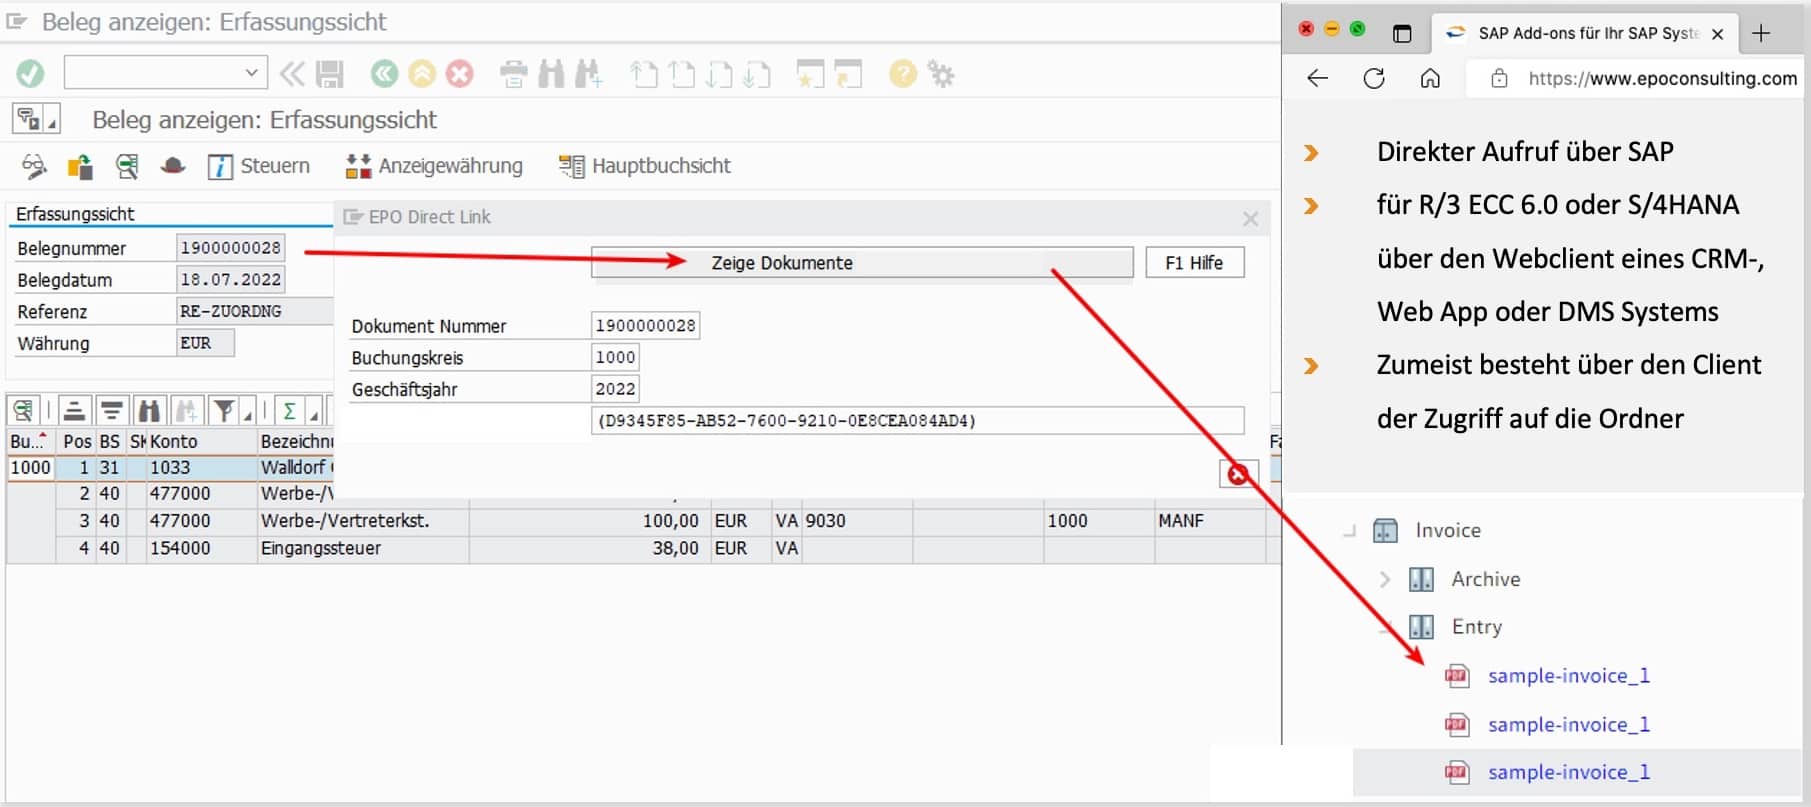
Task: Expand the Archive folder chevron
Action: click(x=1384, y=578)
